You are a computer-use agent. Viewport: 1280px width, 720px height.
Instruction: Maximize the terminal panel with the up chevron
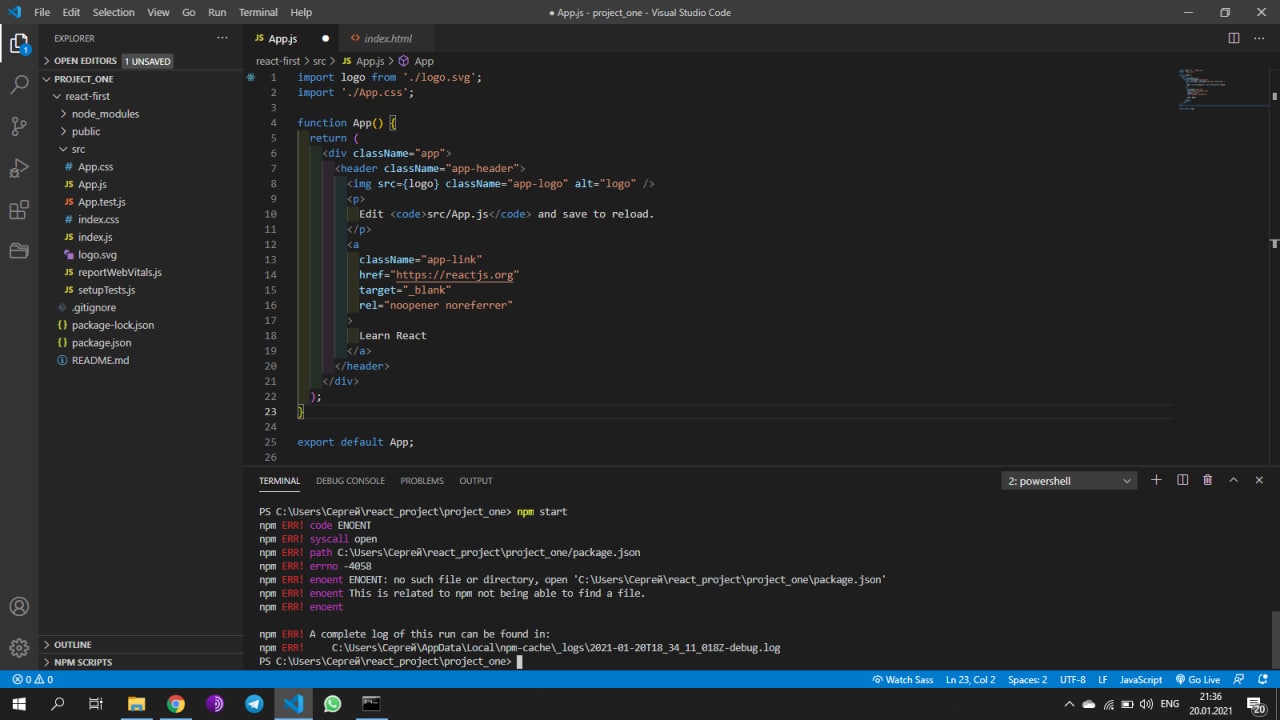(1233, 480)
